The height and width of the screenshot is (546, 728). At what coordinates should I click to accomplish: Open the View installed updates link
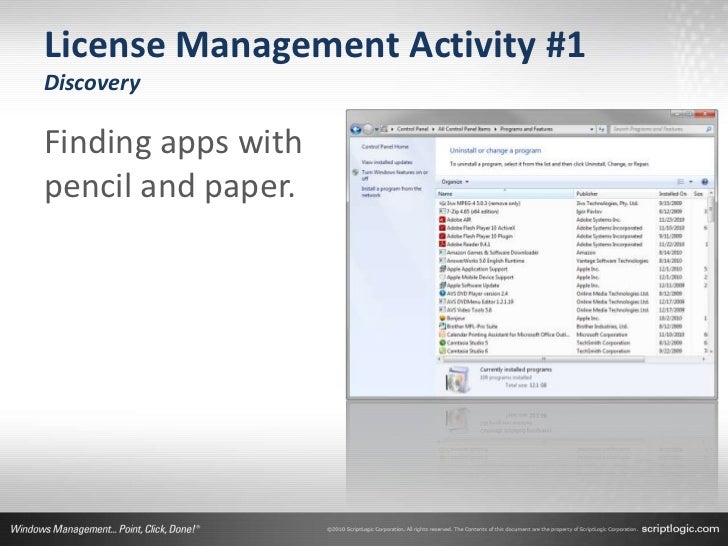[387, 162]
